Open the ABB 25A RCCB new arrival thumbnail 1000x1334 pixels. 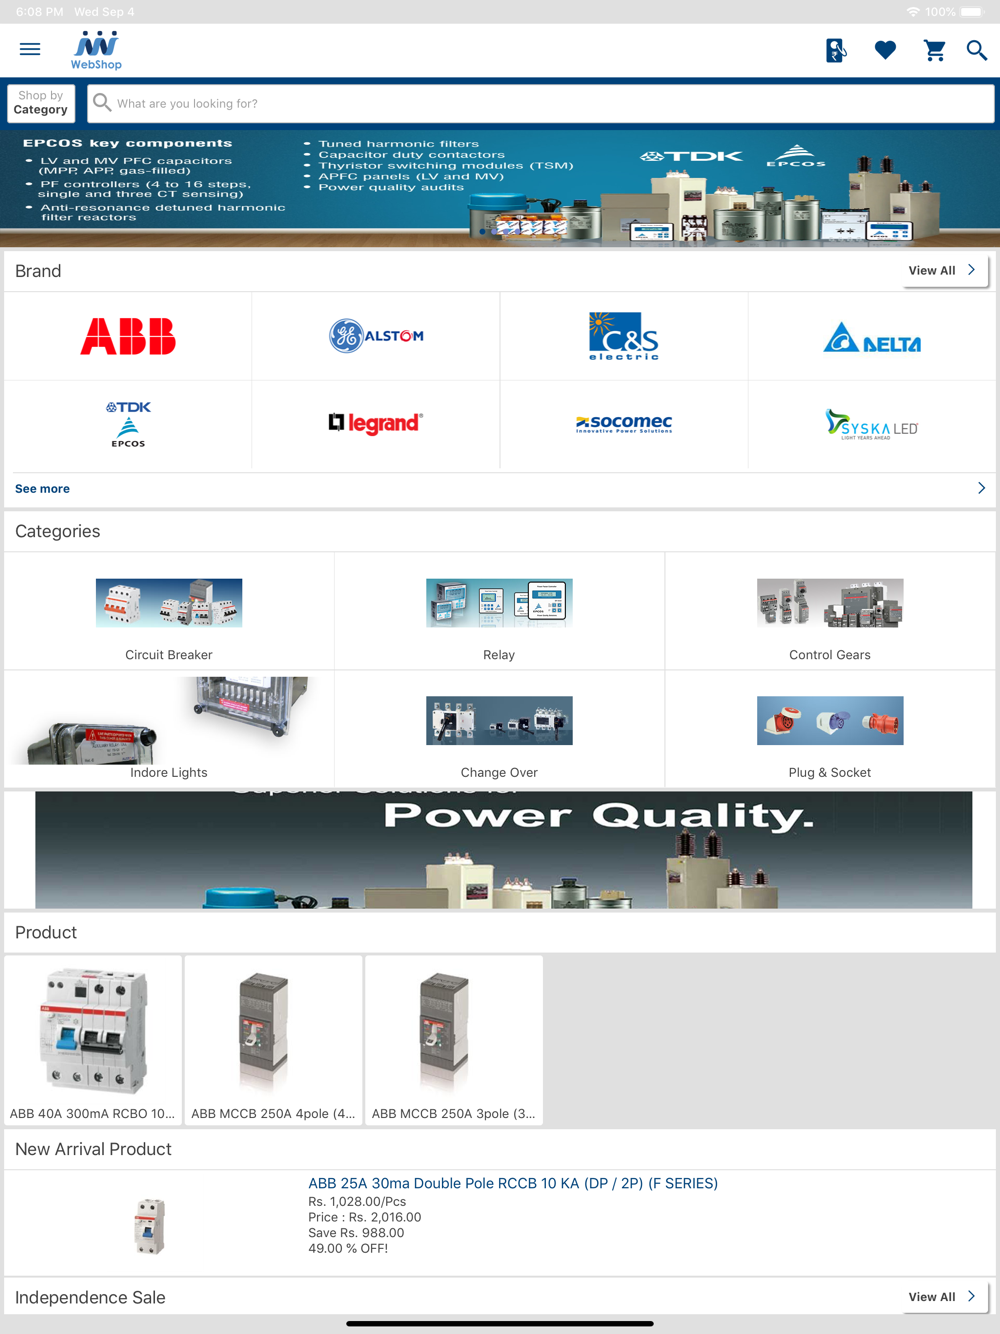[x=150, y=1226]
